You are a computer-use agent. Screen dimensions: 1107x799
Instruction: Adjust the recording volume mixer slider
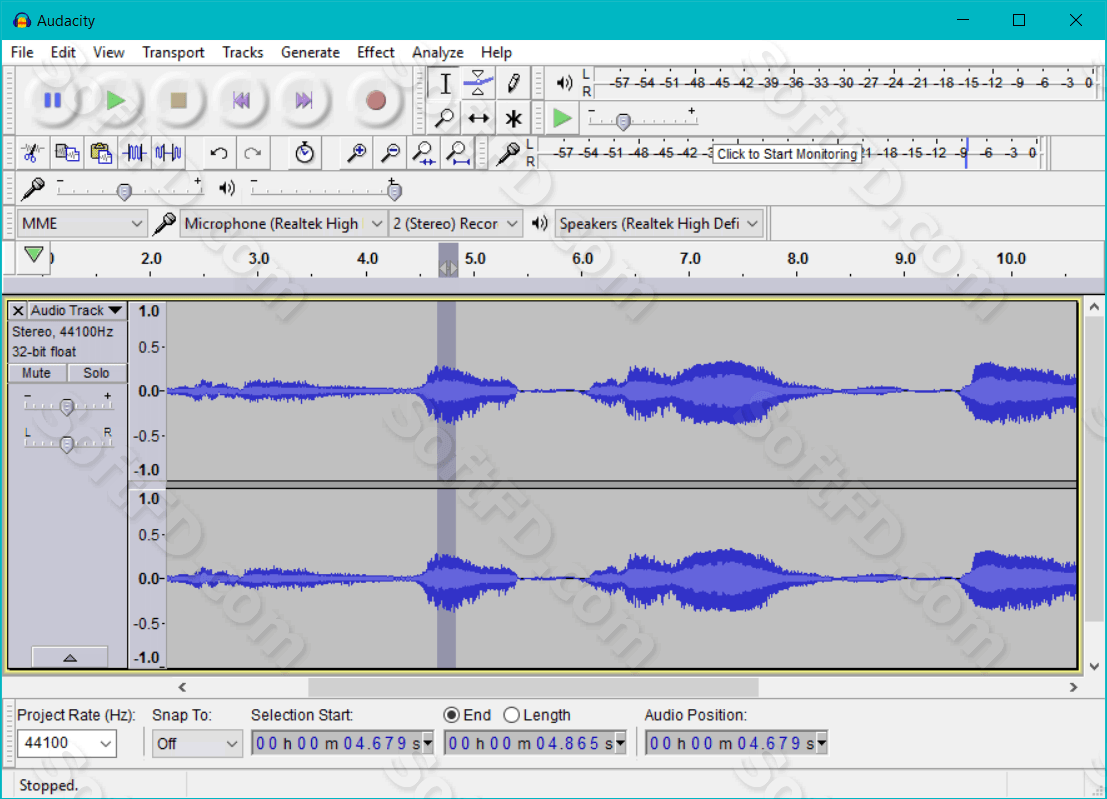click(124, 191)
